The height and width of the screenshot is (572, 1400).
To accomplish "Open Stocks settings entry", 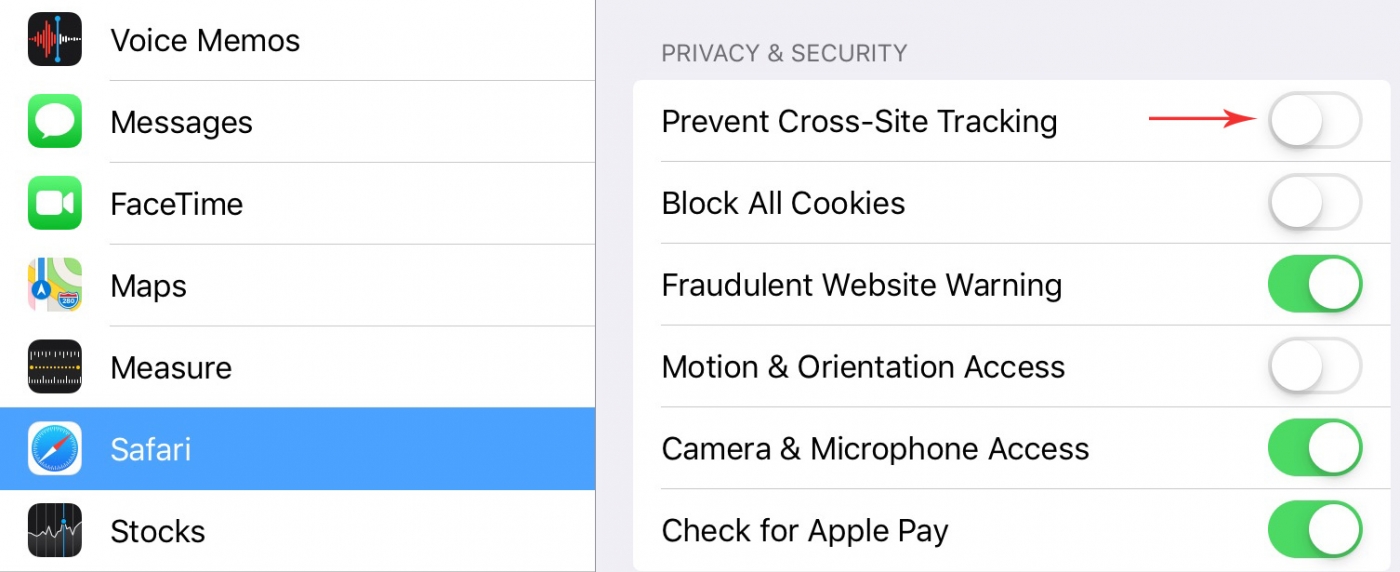I will [x=298, y=531].
